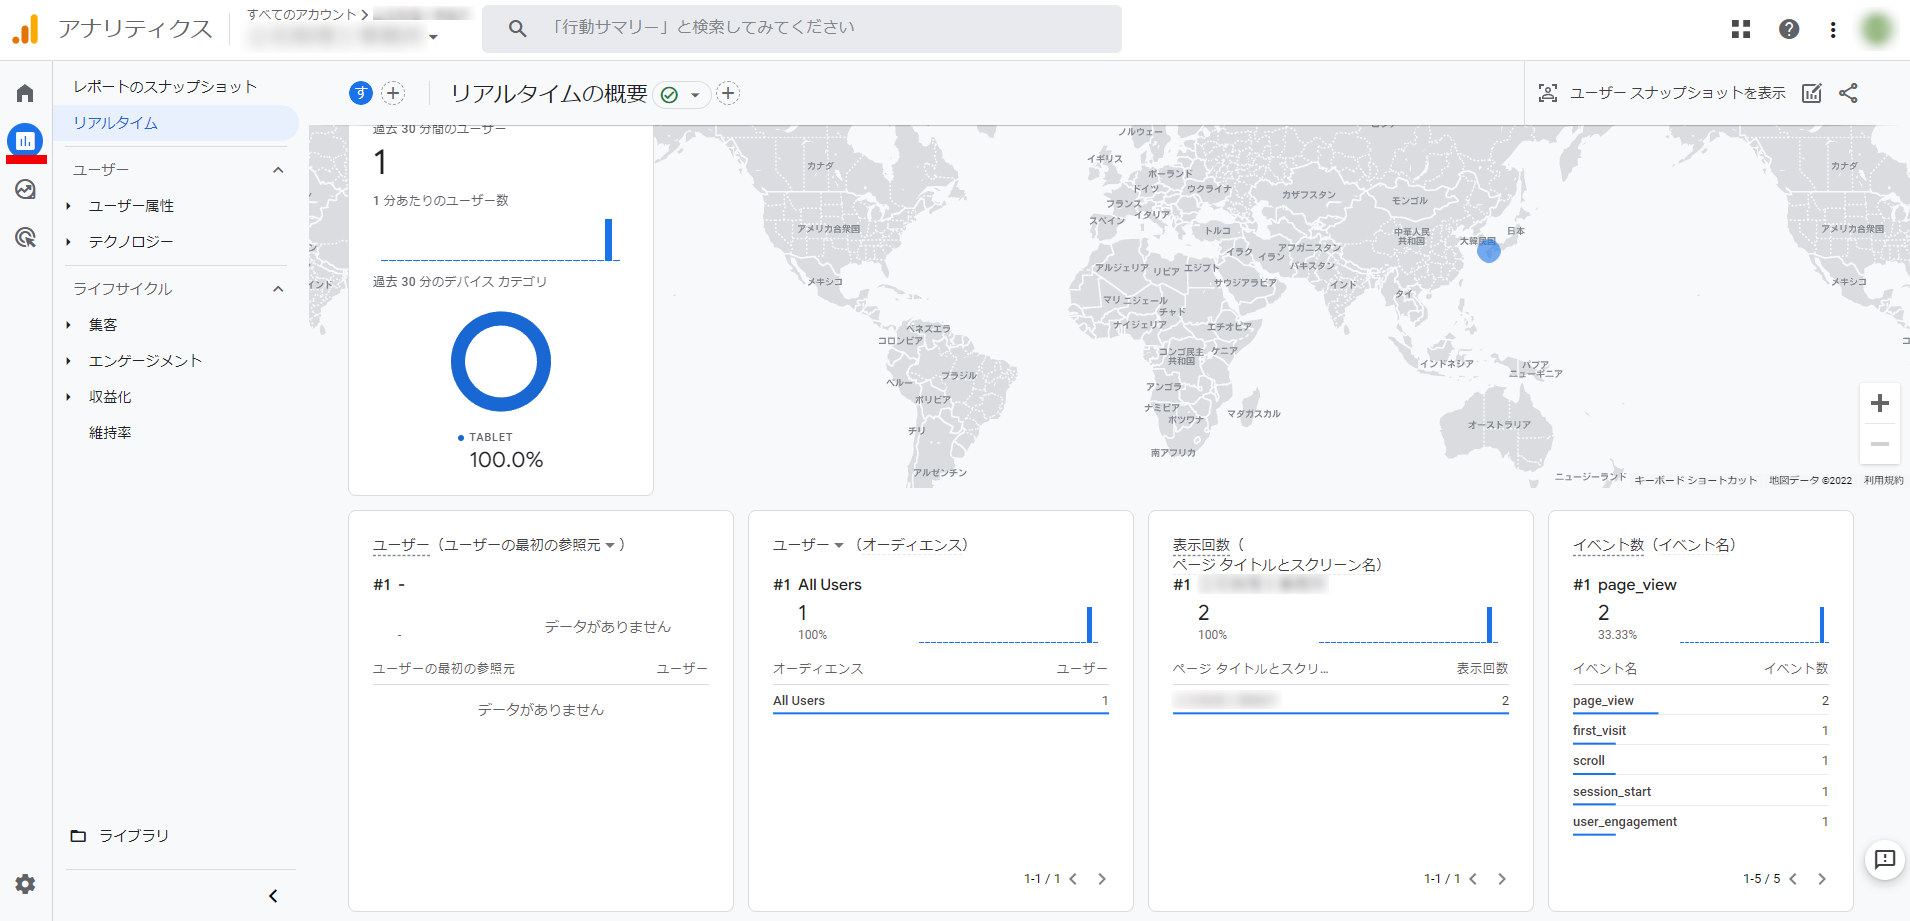Select レポートのスナップショット in sidebar
The image size is (1910, 921).
(x=165, y=87)
